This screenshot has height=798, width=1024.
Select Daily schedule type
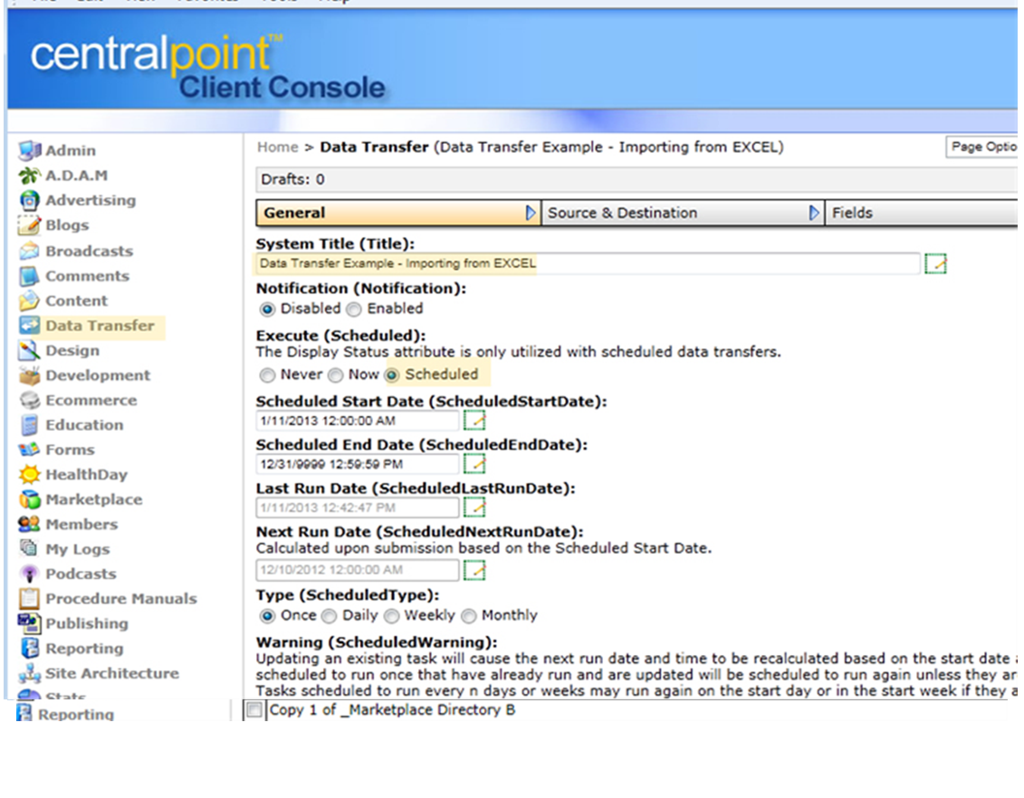pos(329,616)
